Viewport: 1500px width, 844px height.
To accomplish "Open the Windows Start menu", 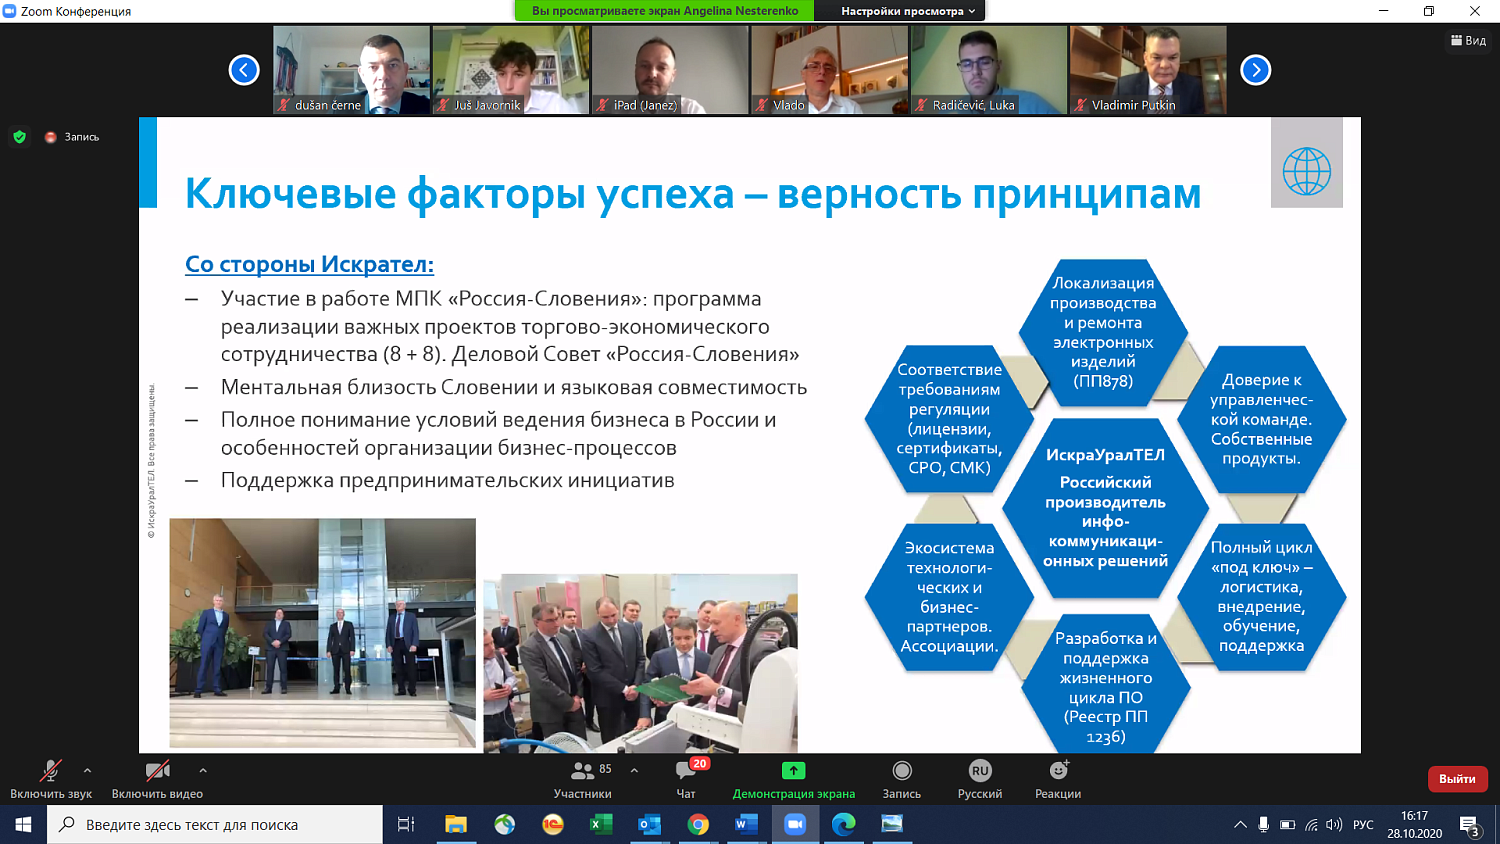I will [23, 824].
